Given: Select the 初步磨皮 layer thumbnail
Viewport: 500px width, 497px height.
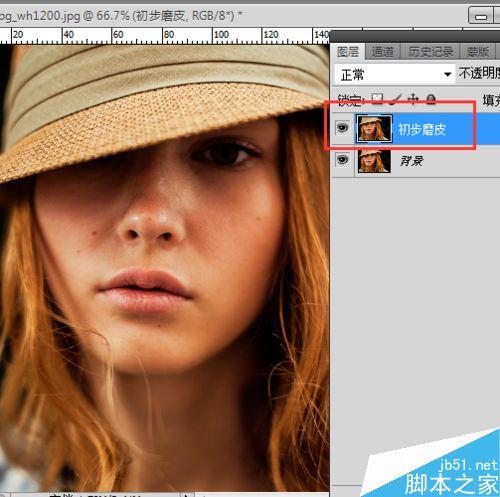Looking at the screenshot, I should [374, 129].
